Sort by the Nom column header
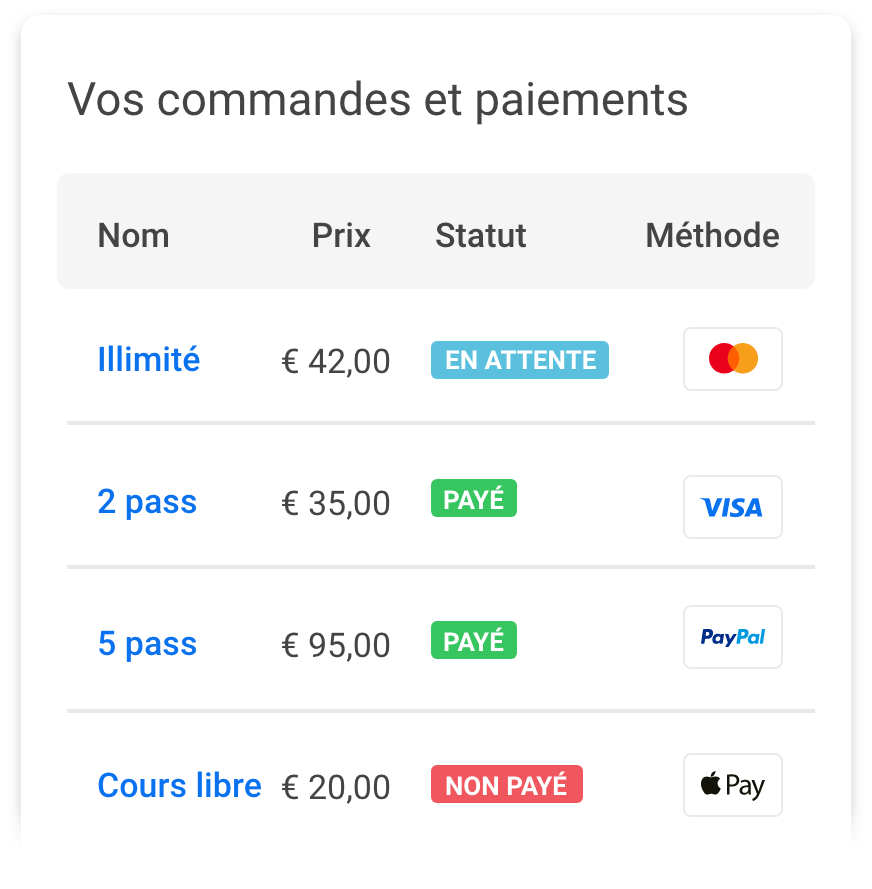 [133, 236]
